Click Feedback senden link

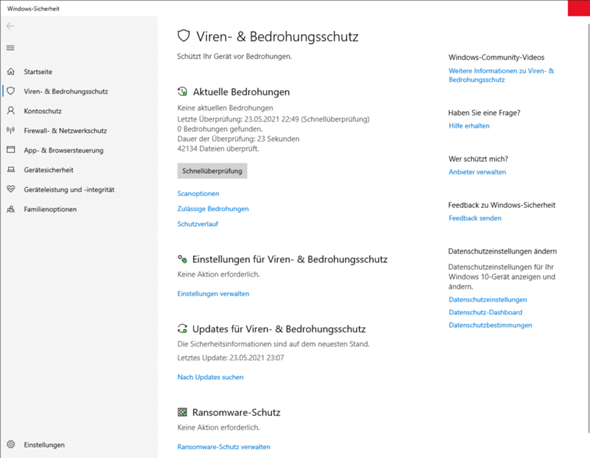pyautogui.click(x=475, y=218)
